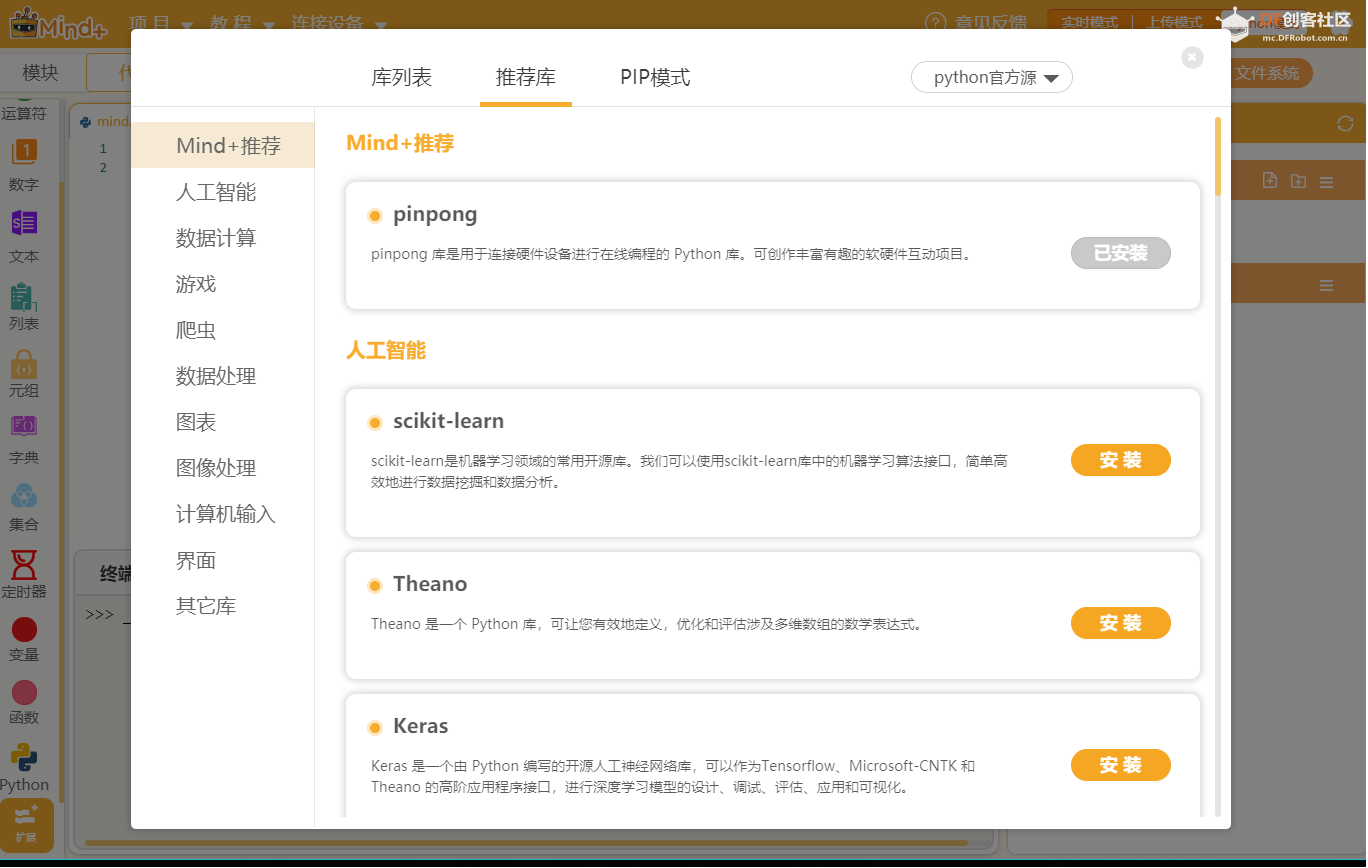This screenshot has height=868, width=1368.
Task: Switch to the PIP模式 tab
Action: tap(655, 77)
